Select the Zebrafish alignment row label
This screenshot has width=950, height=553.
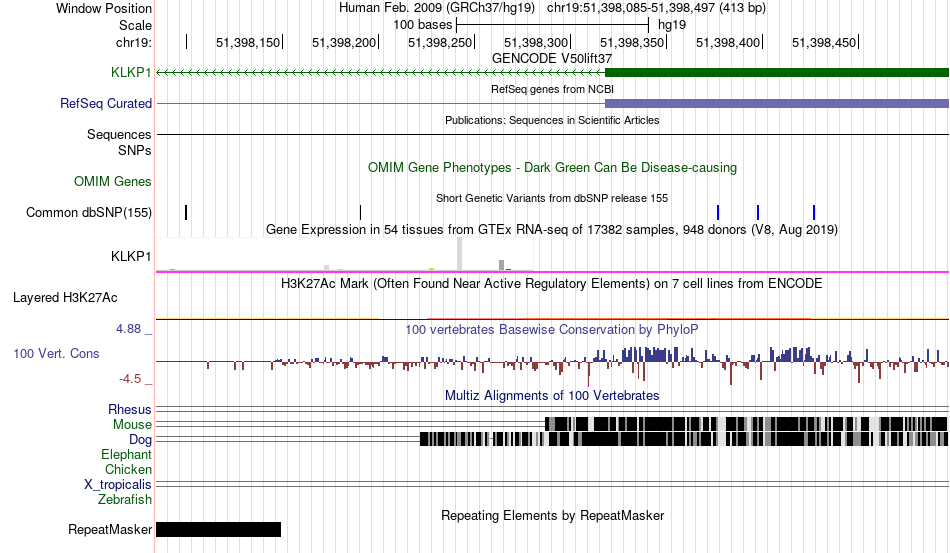coord(125,500)
